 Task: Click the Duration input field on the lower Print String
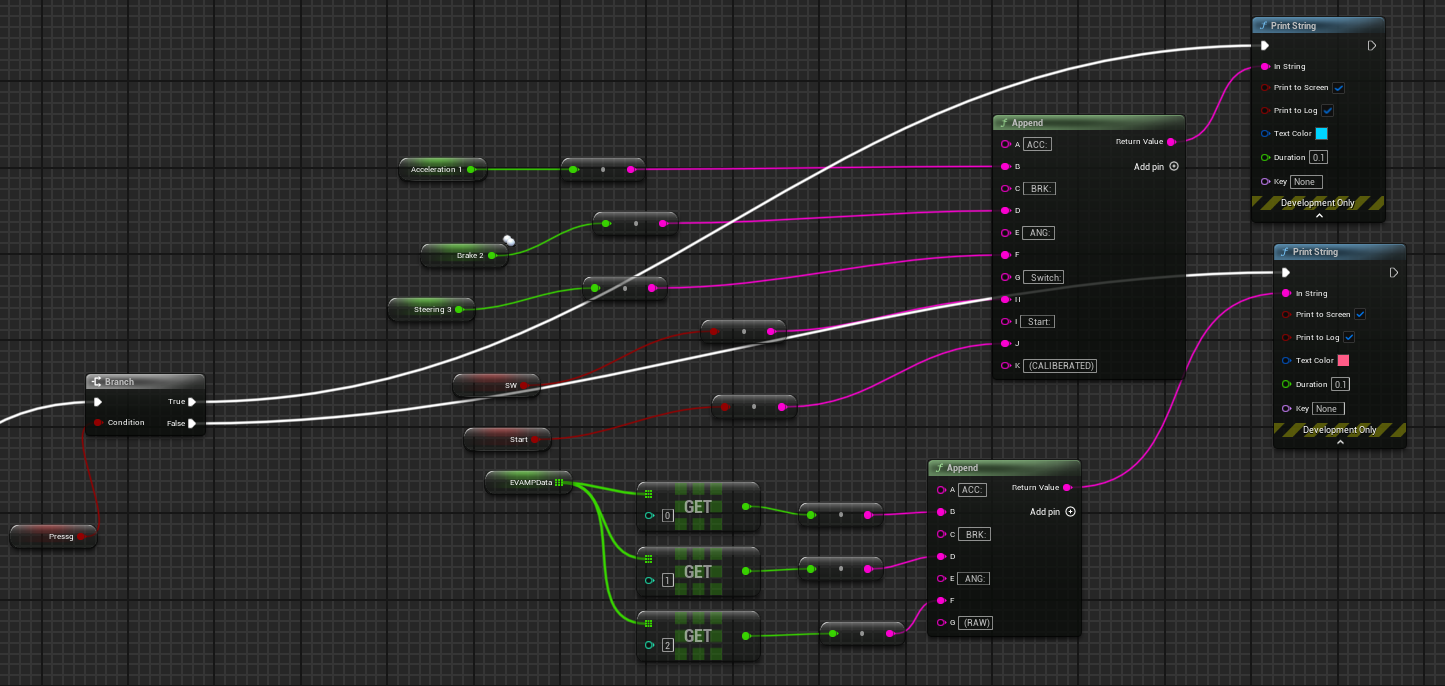[x=1343, y=384]
